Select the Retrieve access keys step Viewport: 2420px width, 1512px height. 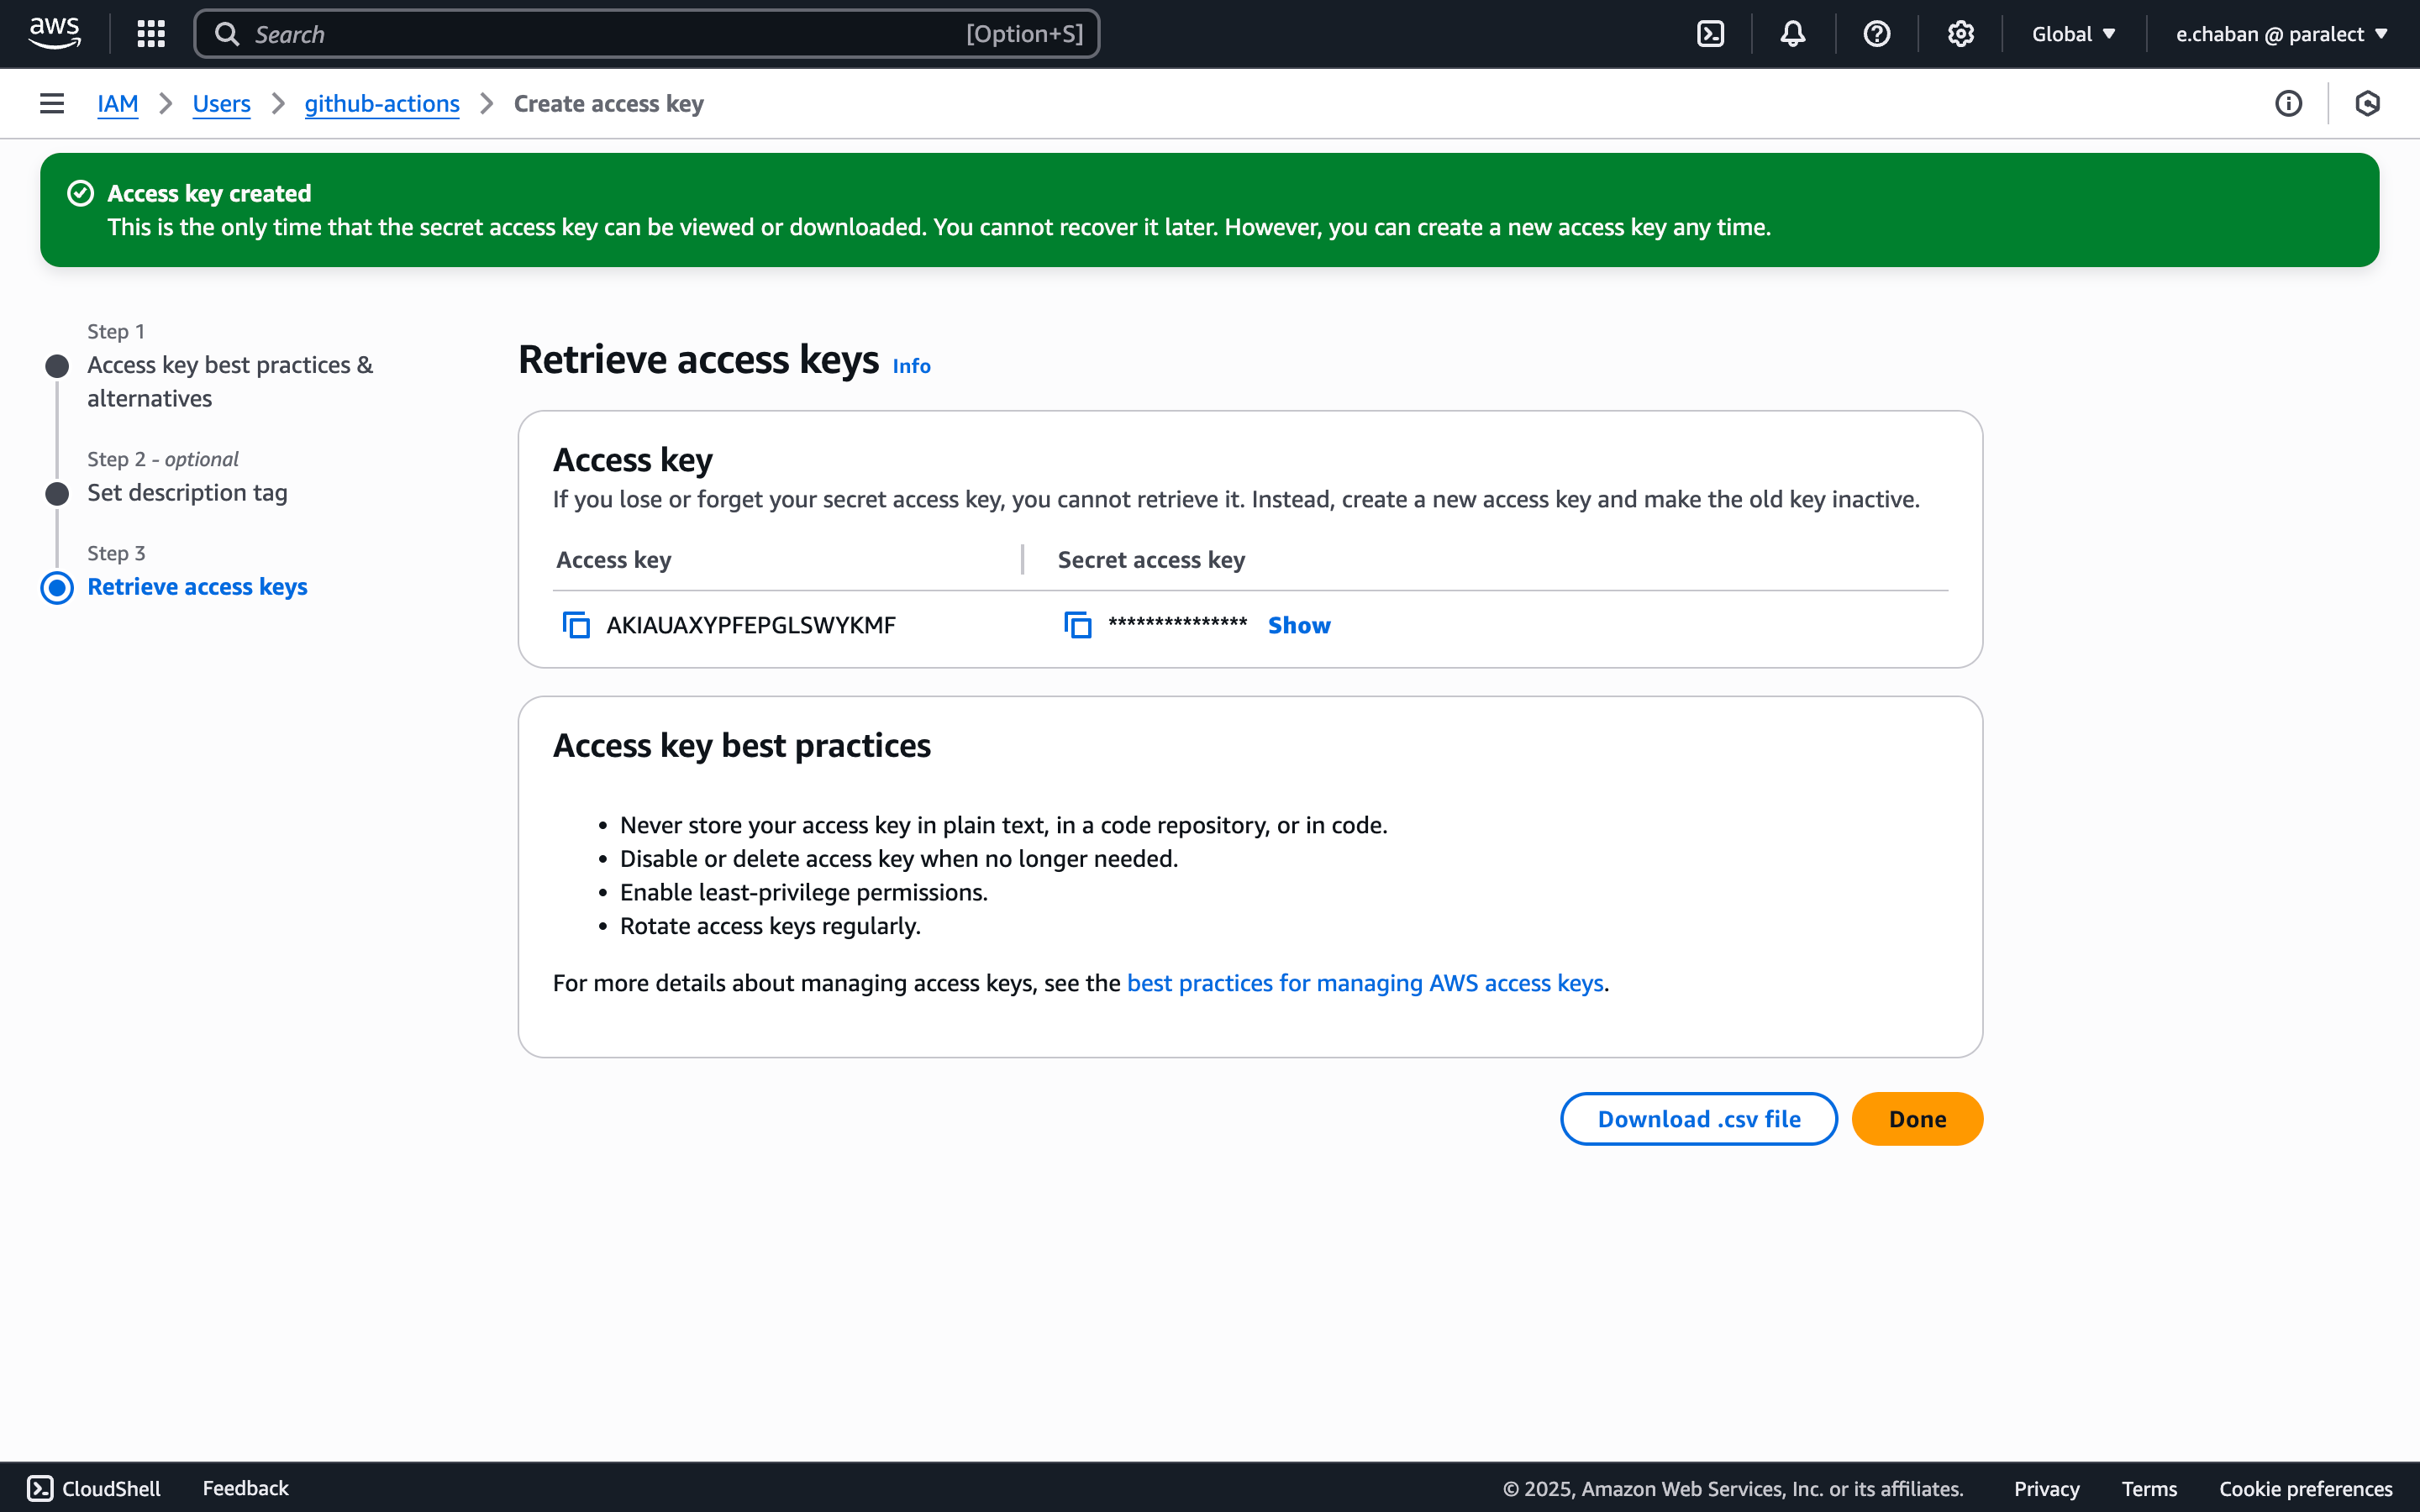pos(197,587)
